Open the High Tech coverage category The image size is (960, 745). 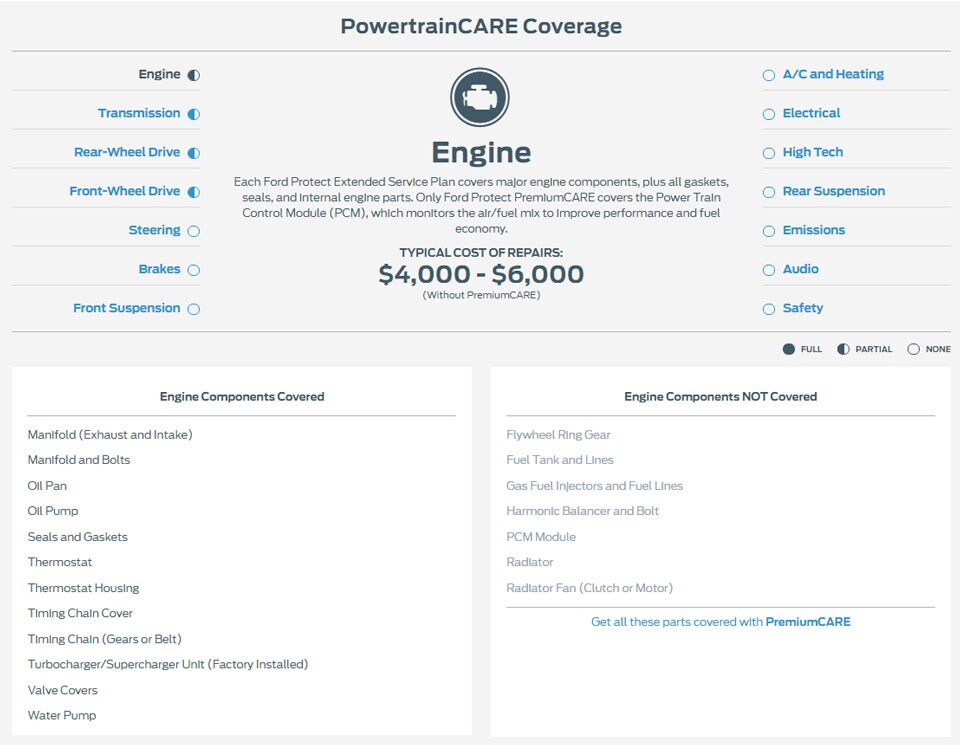pos(812,152)
